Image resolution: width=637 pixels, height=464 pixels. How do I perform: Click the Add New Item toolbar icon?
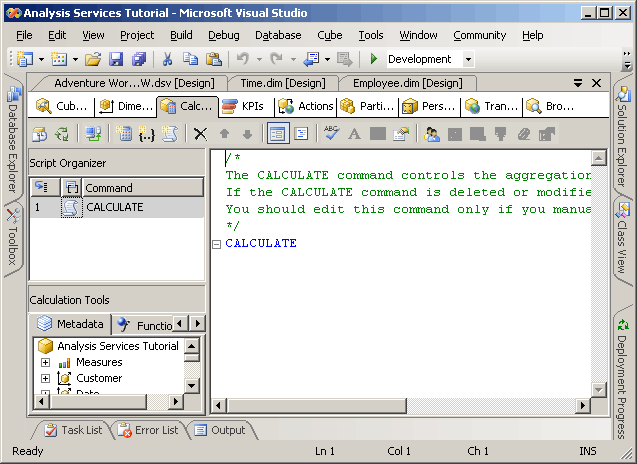59,59
